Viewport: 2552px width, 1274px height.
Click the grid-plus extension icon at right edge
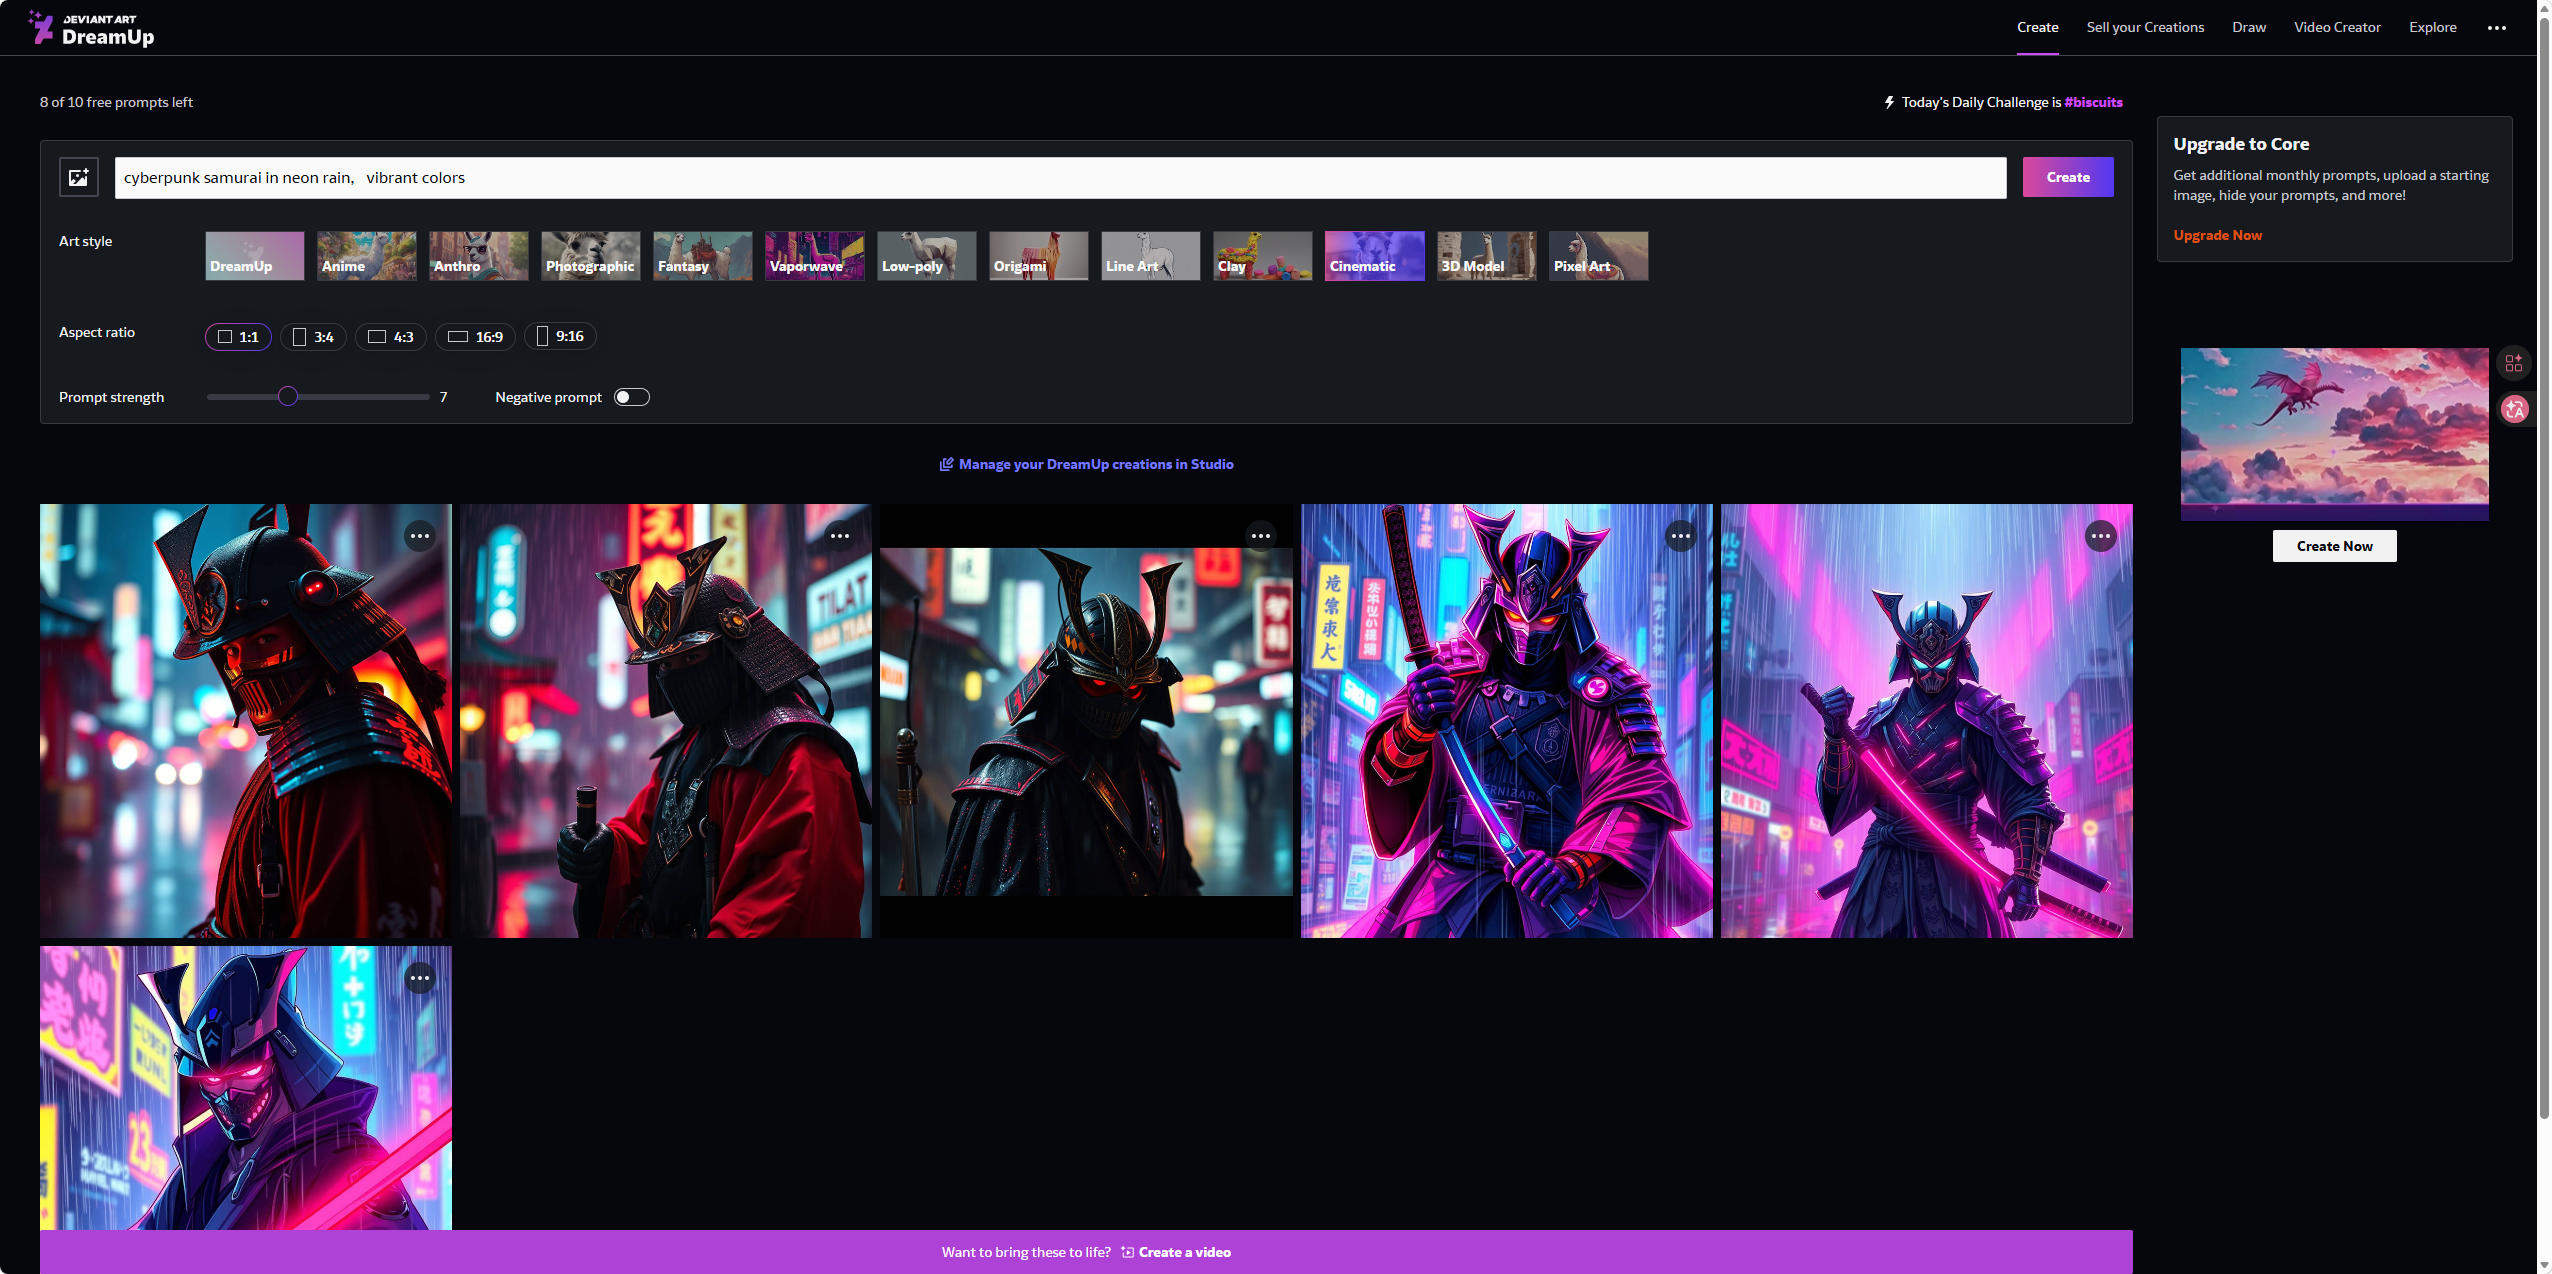pyautogui.click(x=2514, y=363)
